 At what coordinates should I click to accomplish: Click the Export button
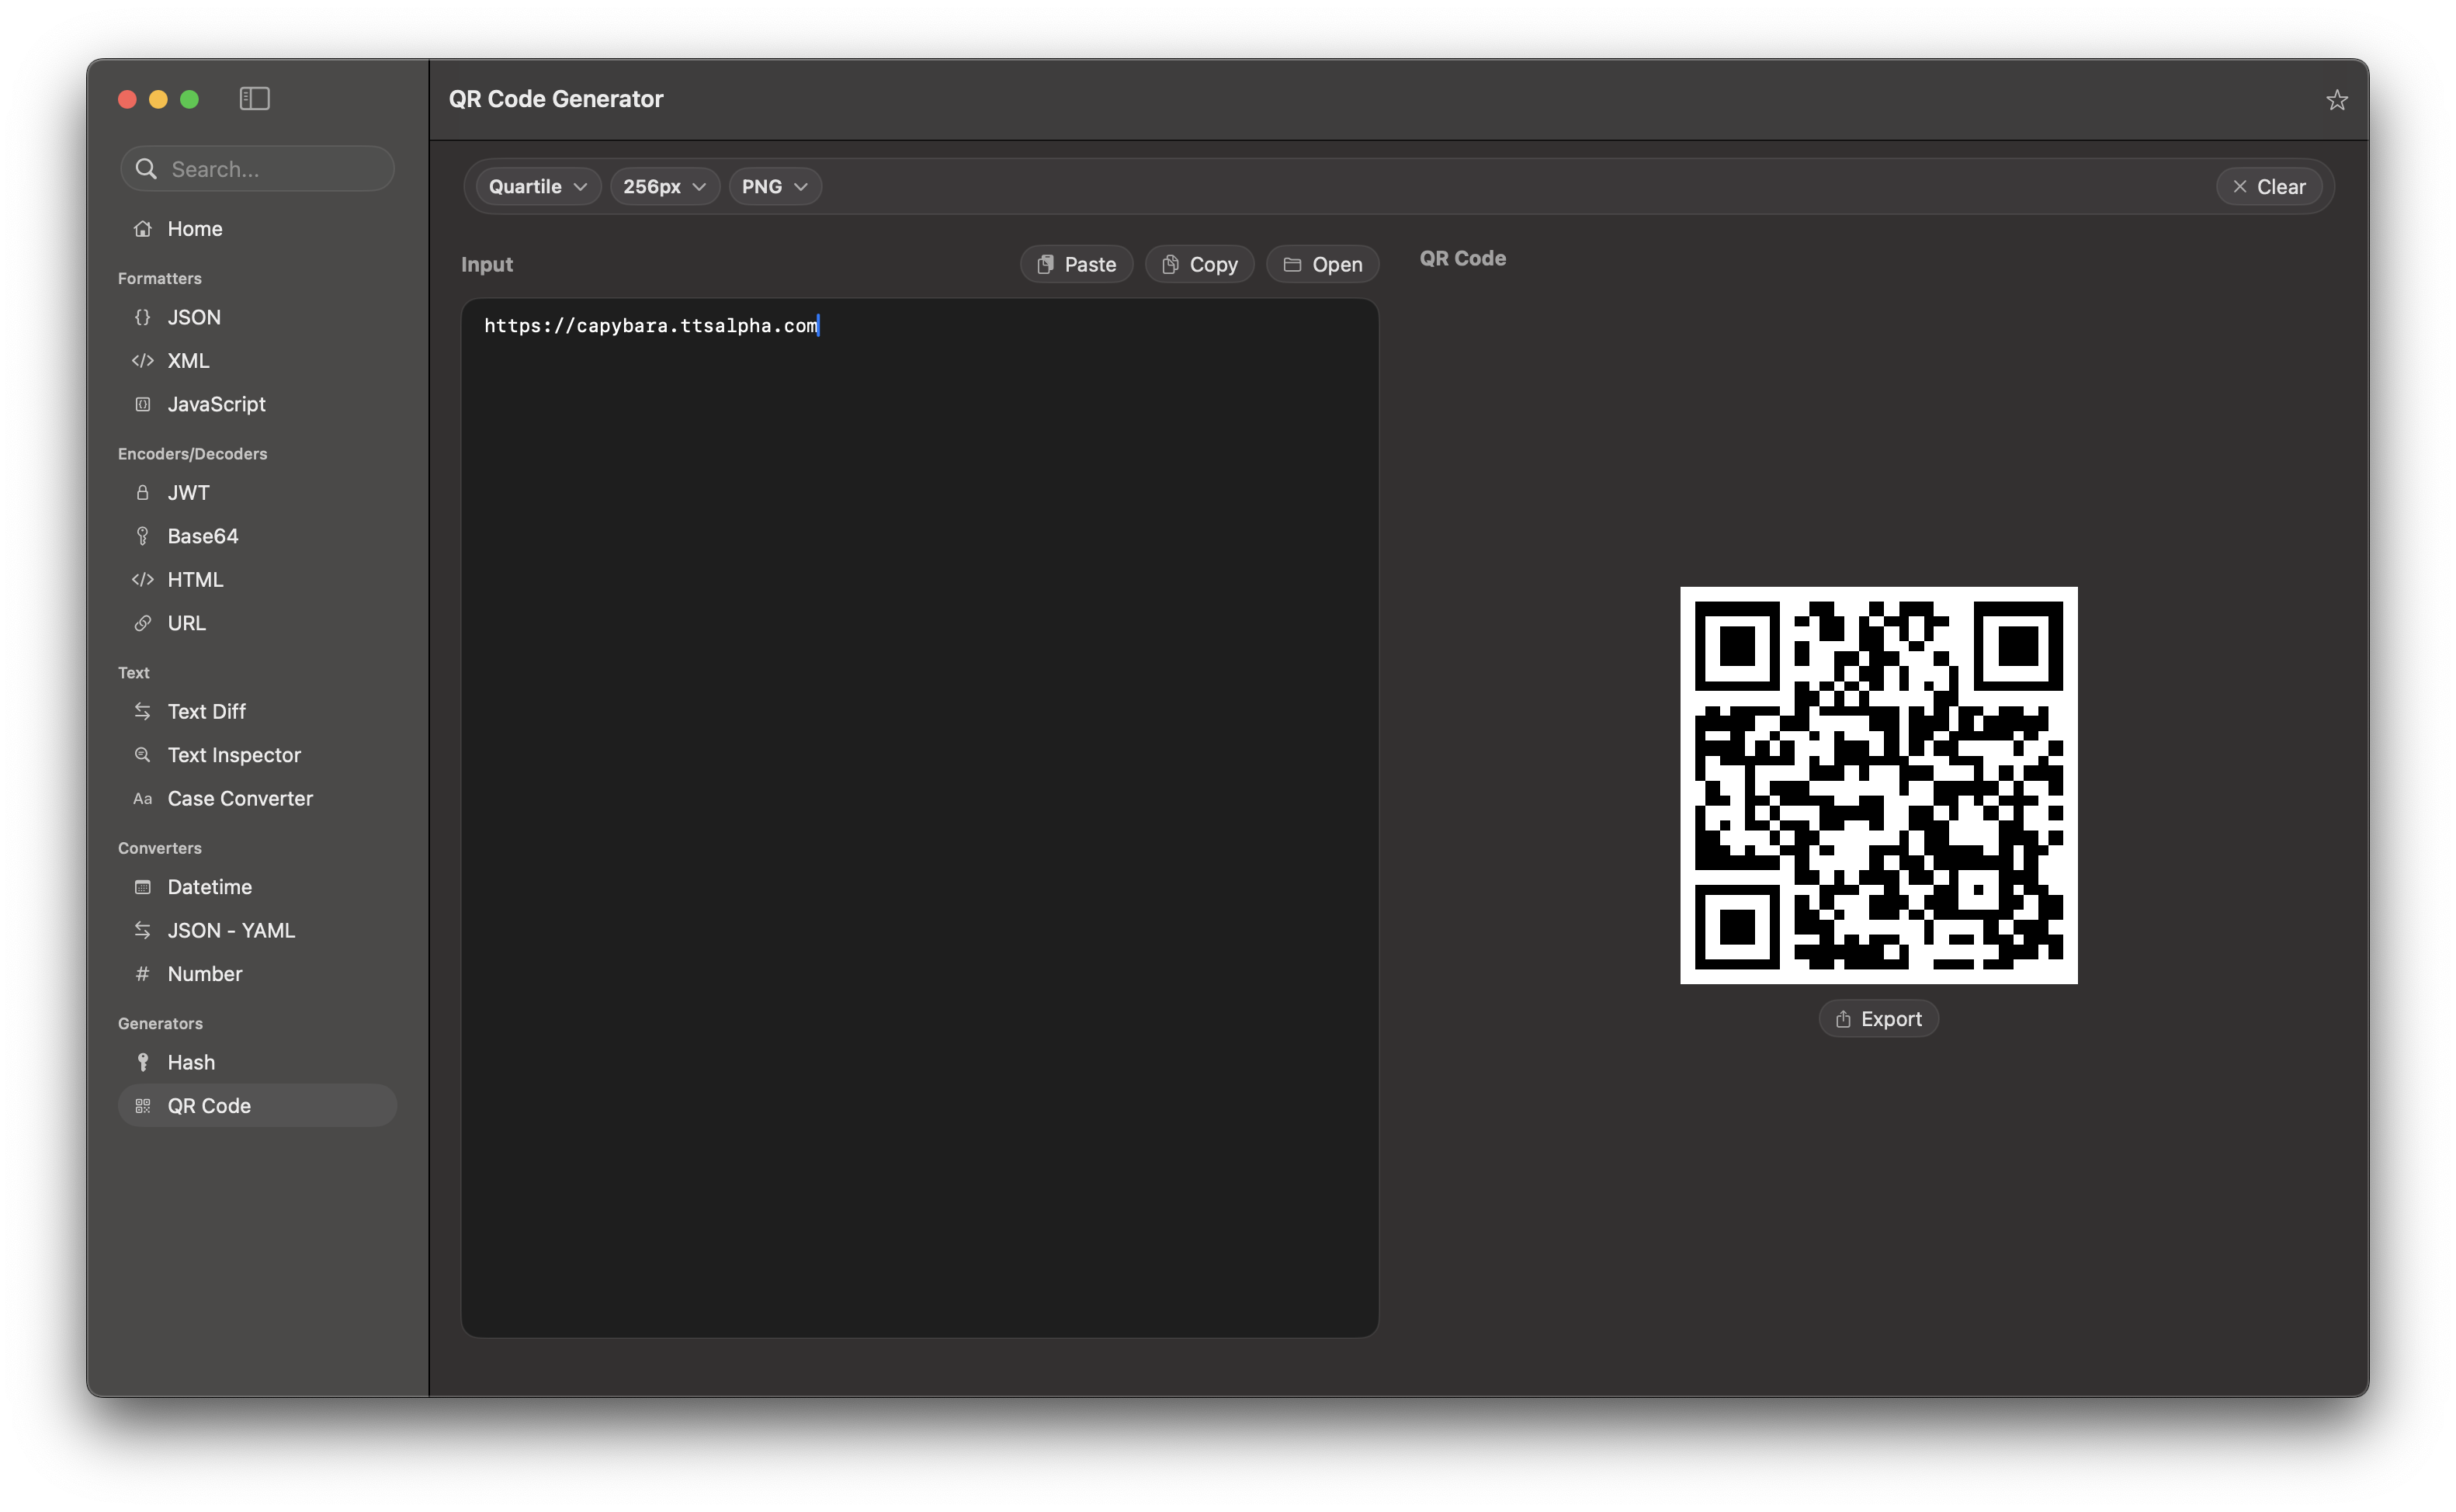[x=1878, y=1019]
